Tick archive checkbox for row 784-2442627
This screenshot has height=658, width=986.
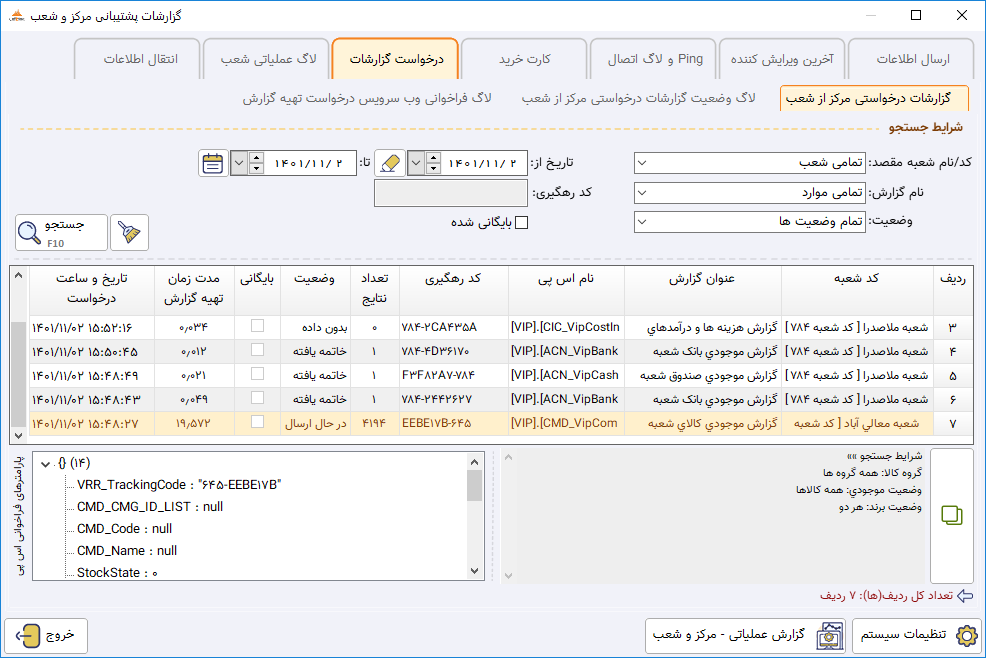[x=257, y=398]
